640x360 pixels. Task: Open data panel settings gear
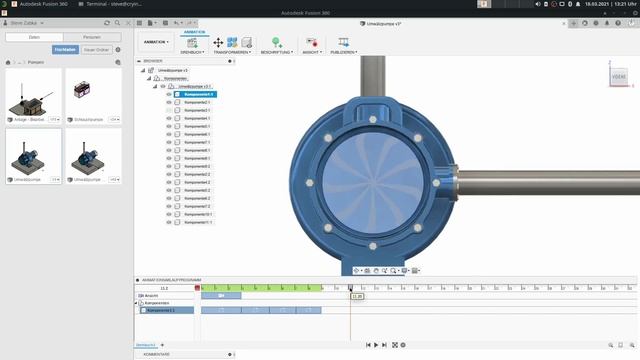[x=118, y=50]
